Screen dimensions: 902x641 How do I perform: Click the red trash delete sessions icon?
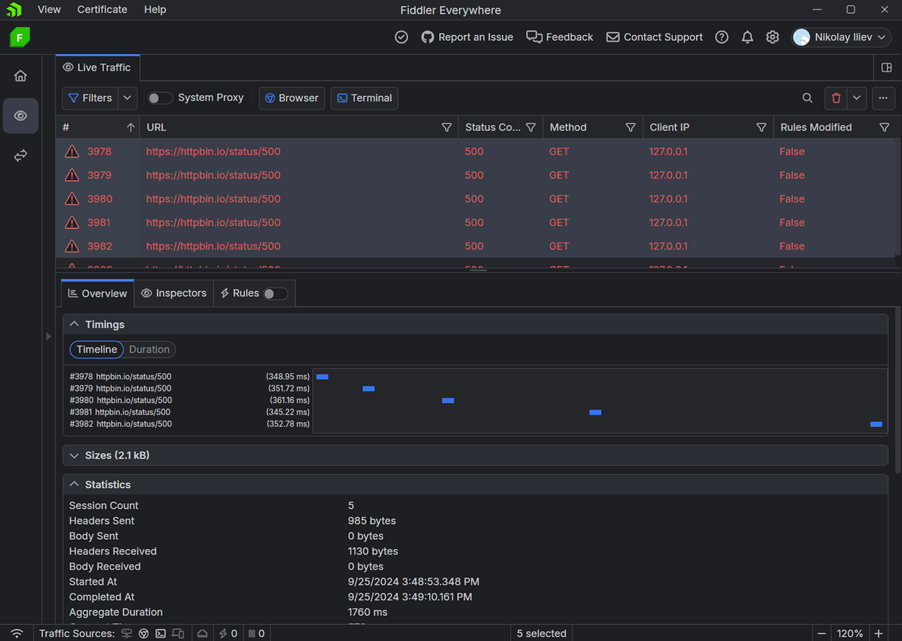coord(836,98)
